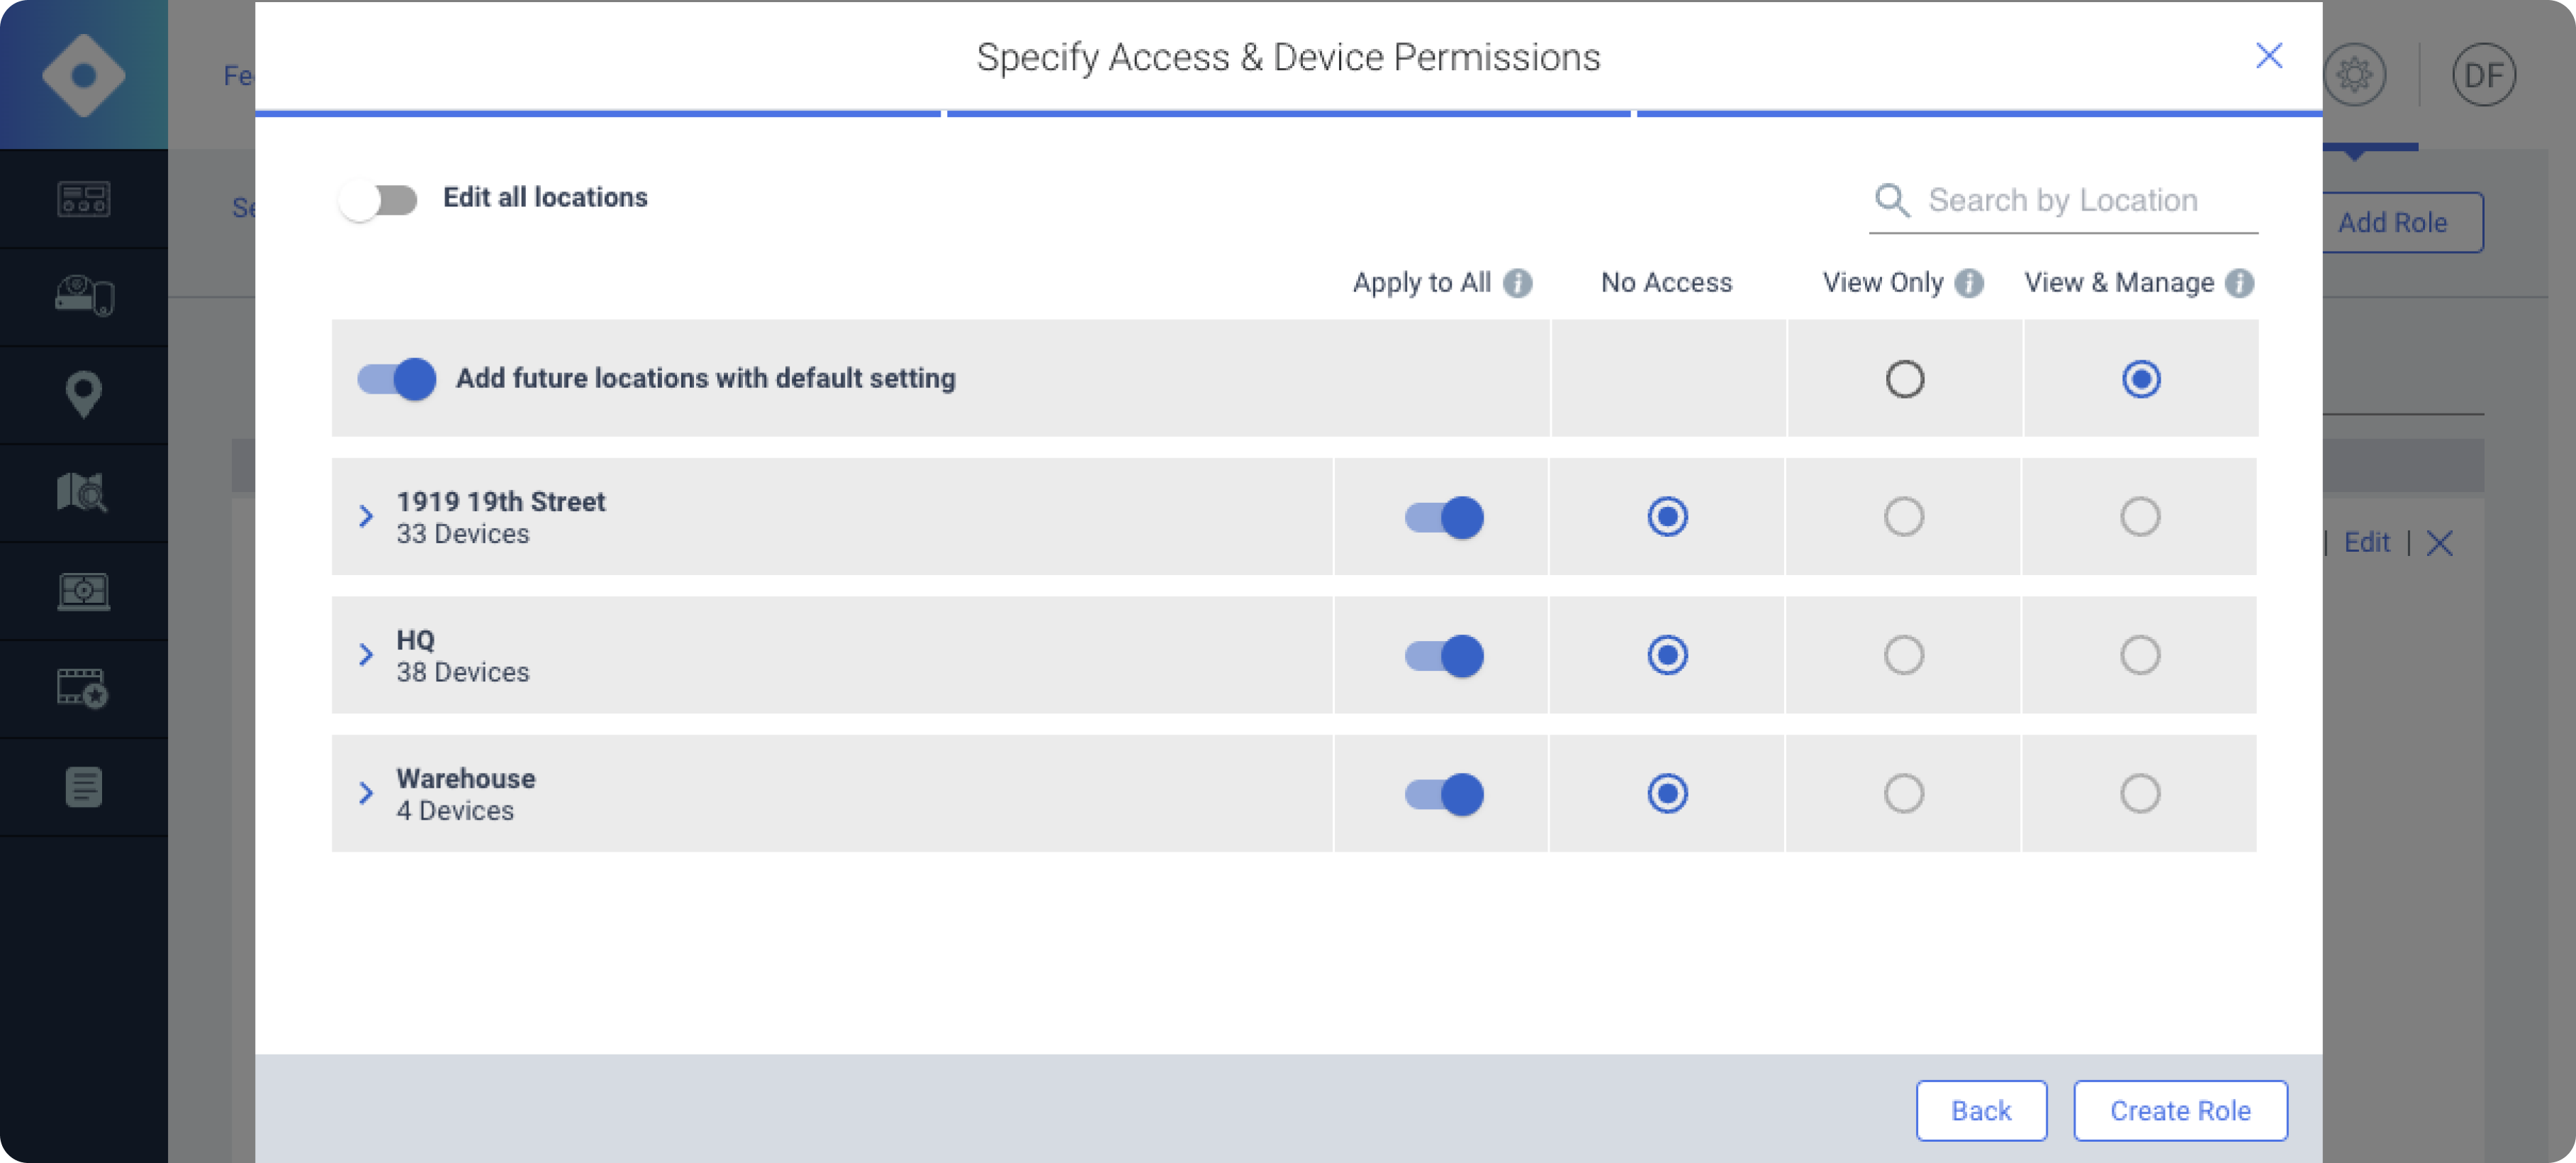Select View Only for Warehouse

[1903, 794]
